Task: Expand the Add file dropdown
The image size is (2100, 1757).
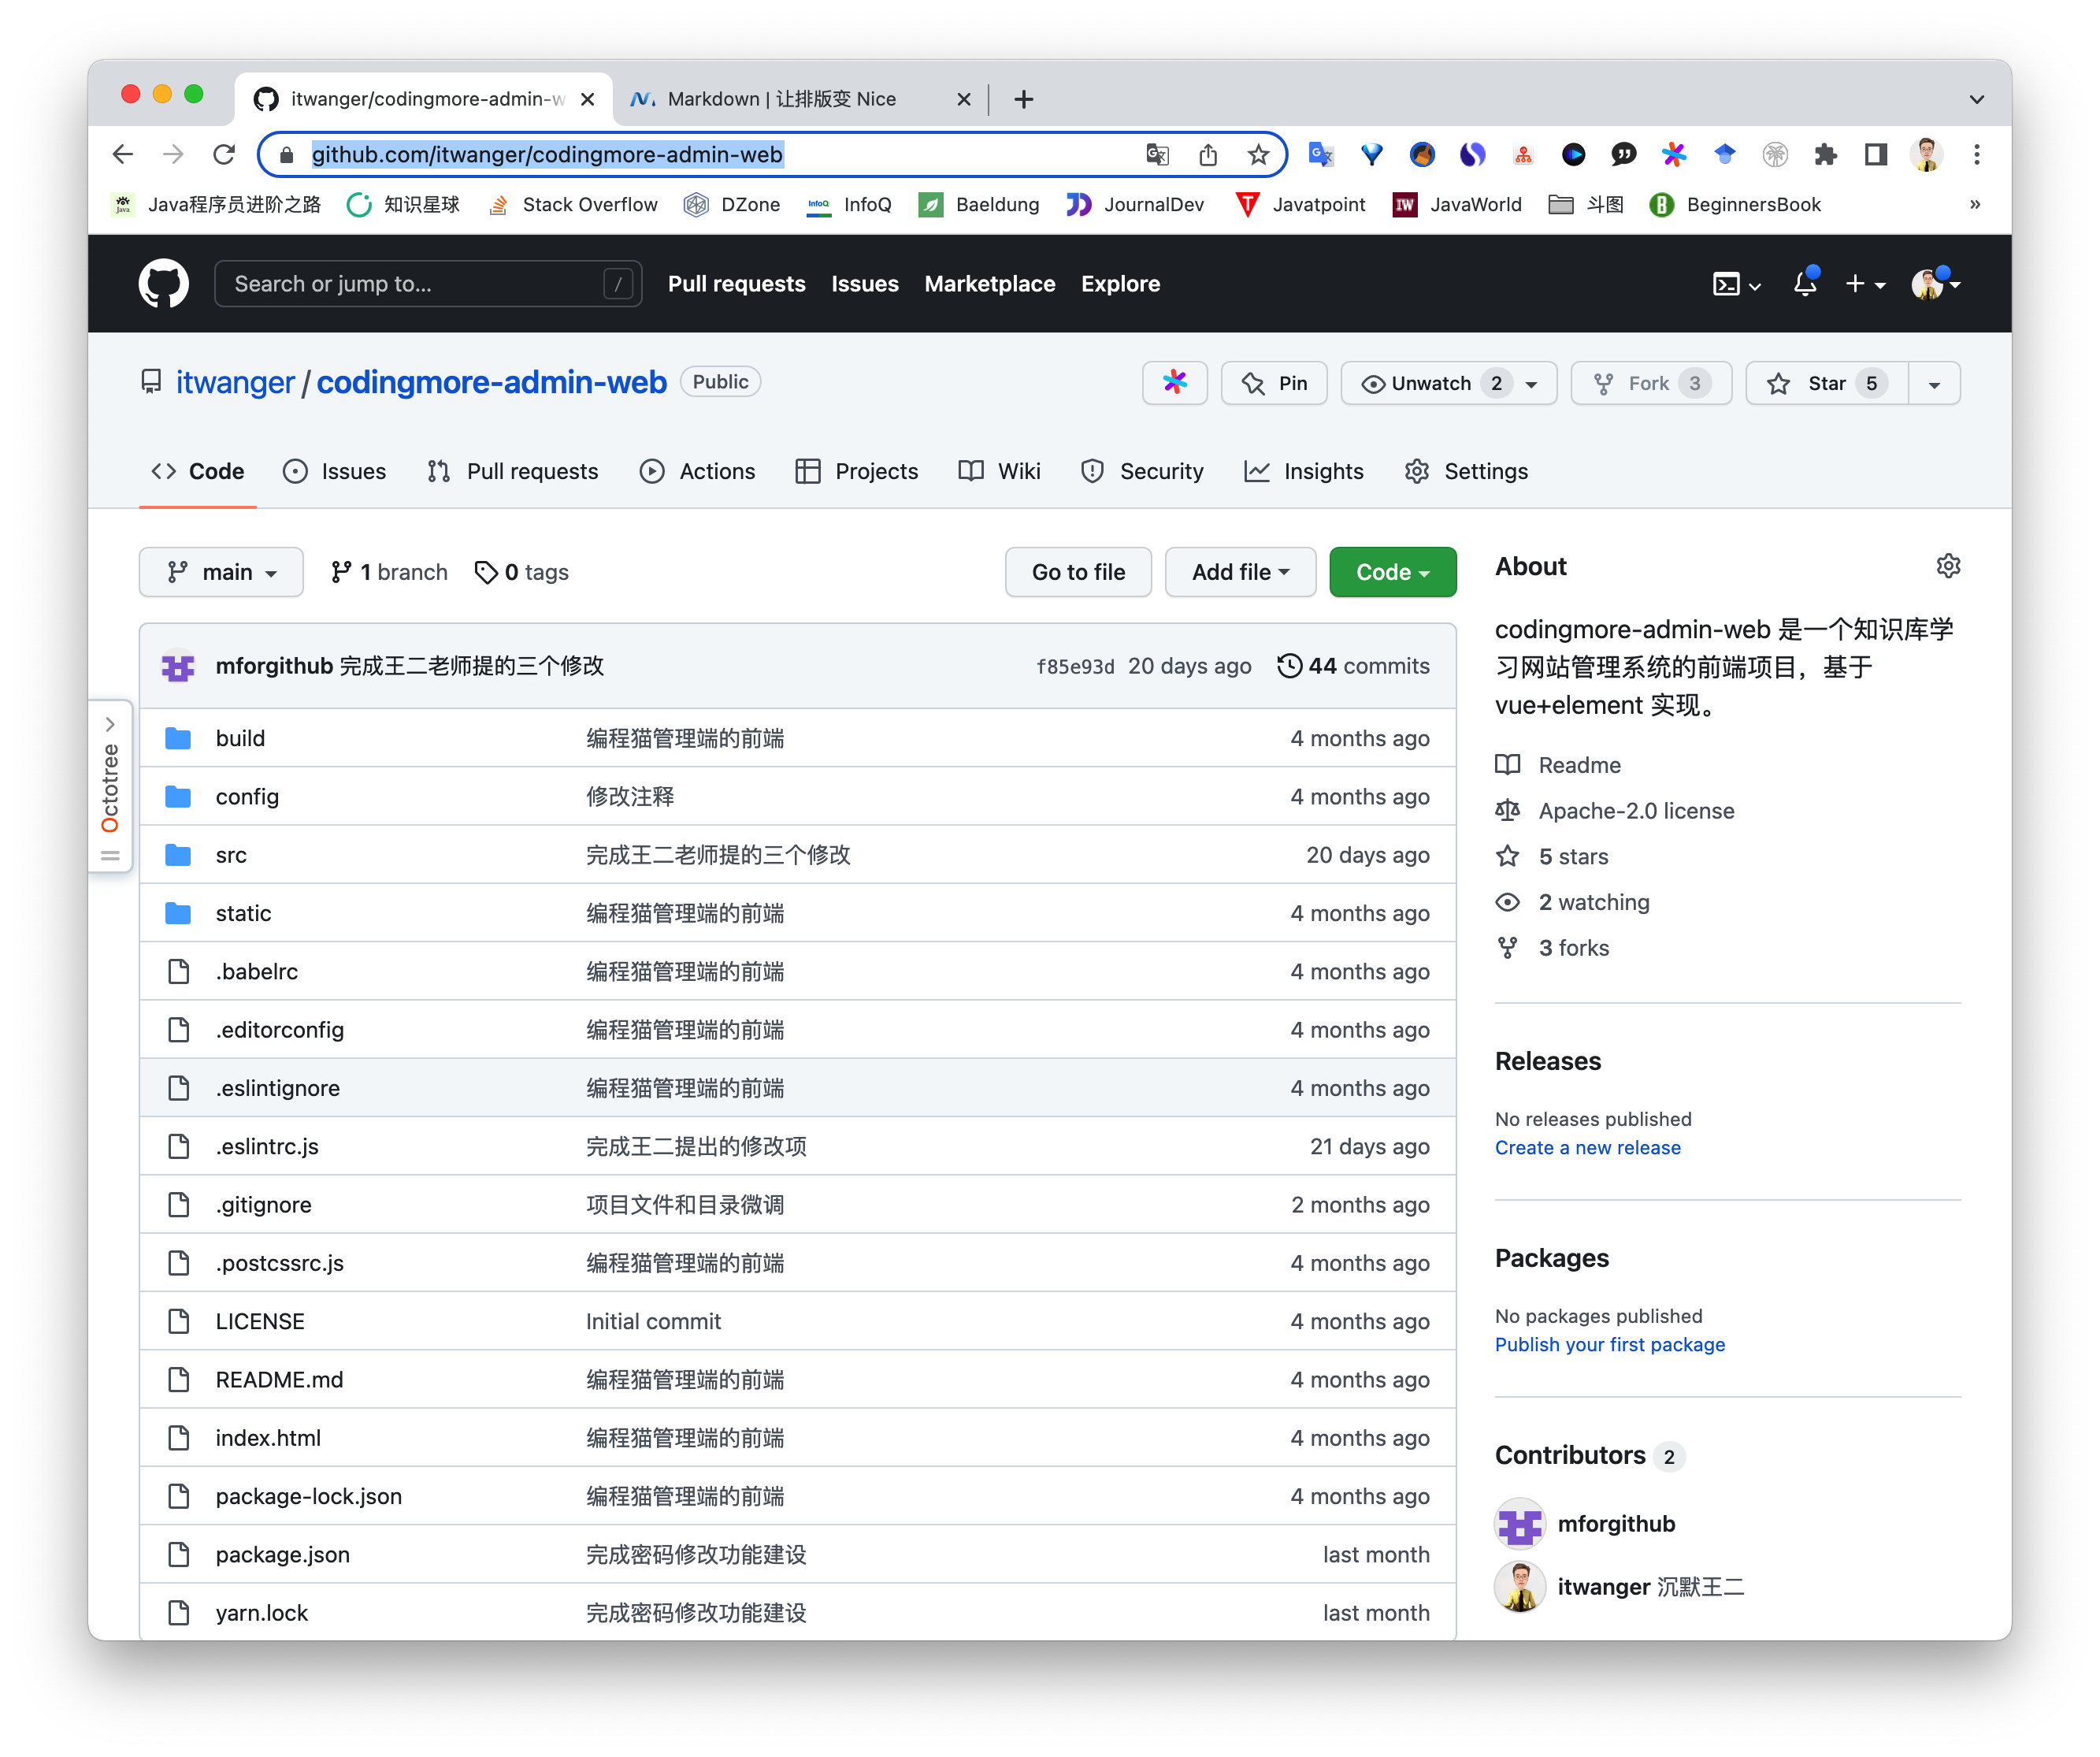Action: pos(1240,572)
